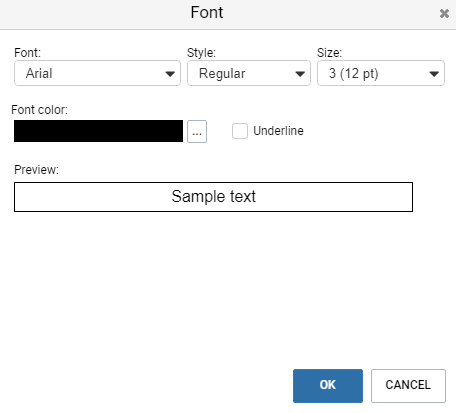
Task: Click the "Font:" label above Arial
Action: tap(27, 53)
